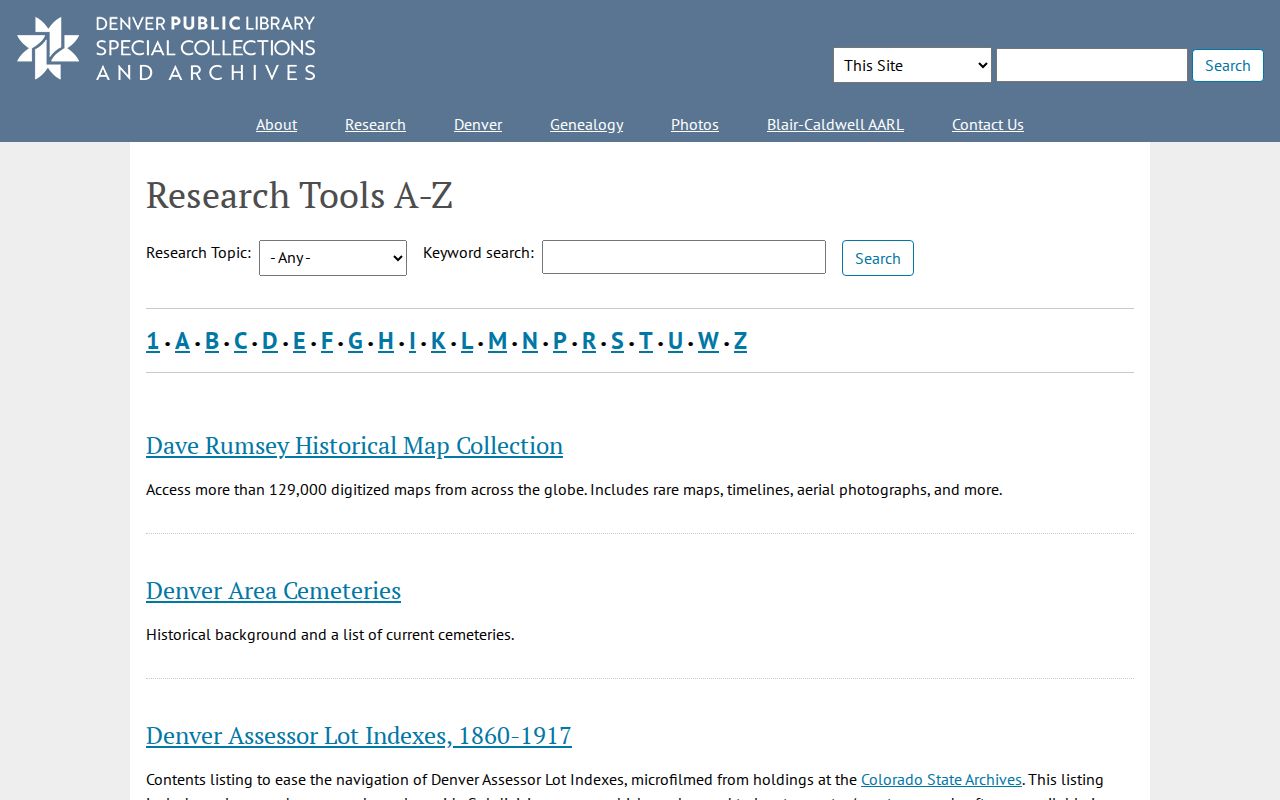Jump to letter L in index
1280x800 pixels.
point(467,341)
